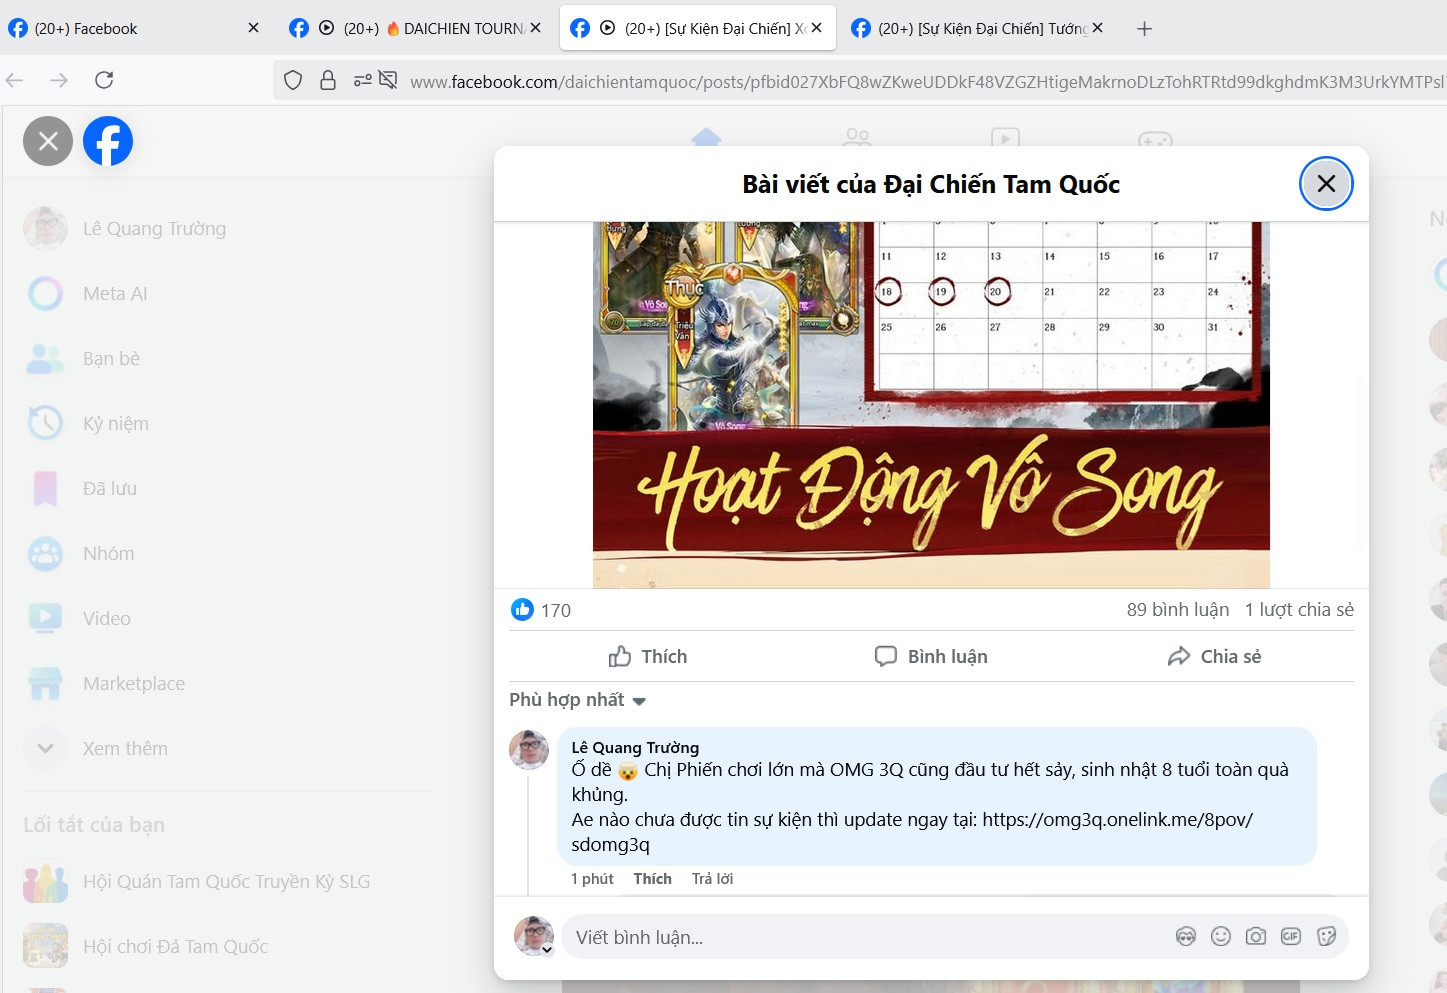Click the Chia sẻ share button

(x=1214, y=656)
